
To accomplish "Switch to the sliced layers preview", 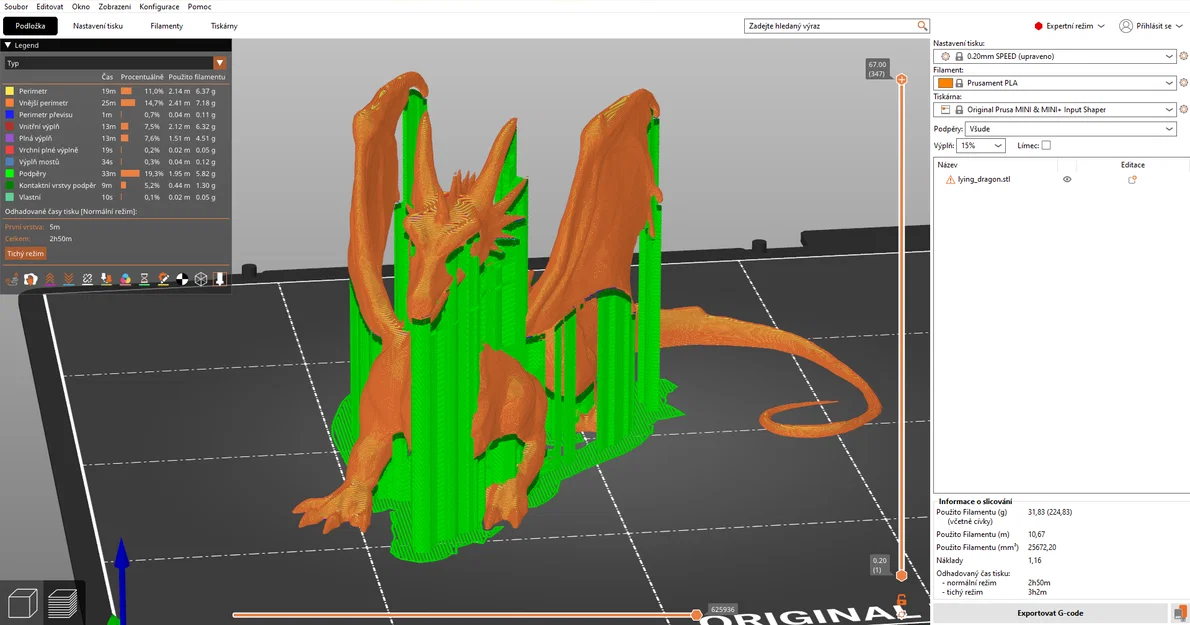I will click(63, 603).
